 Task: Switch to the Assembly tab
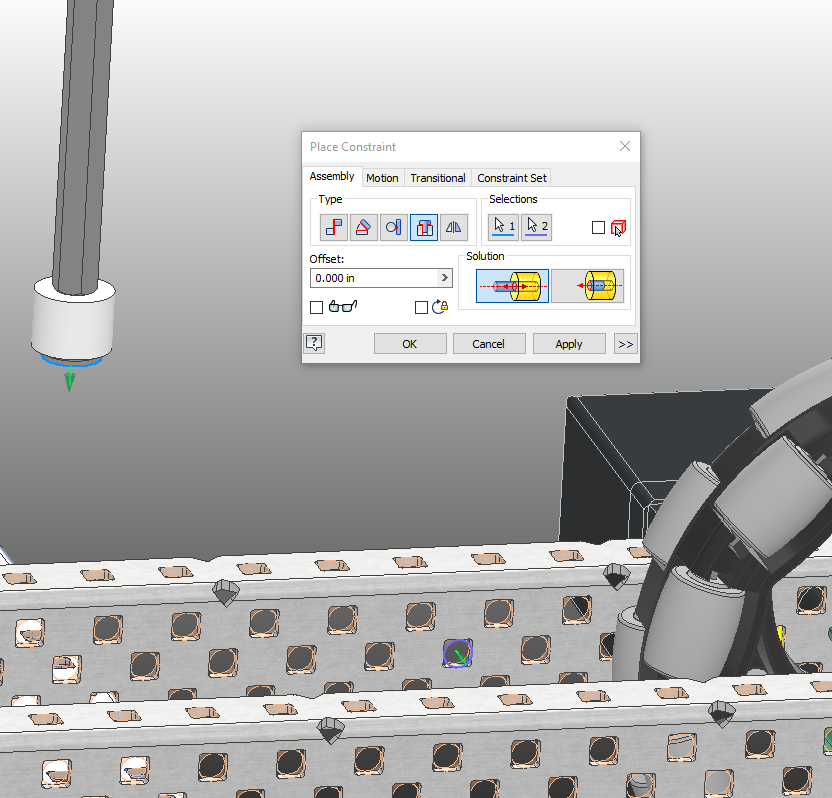(x=332, y=176)
